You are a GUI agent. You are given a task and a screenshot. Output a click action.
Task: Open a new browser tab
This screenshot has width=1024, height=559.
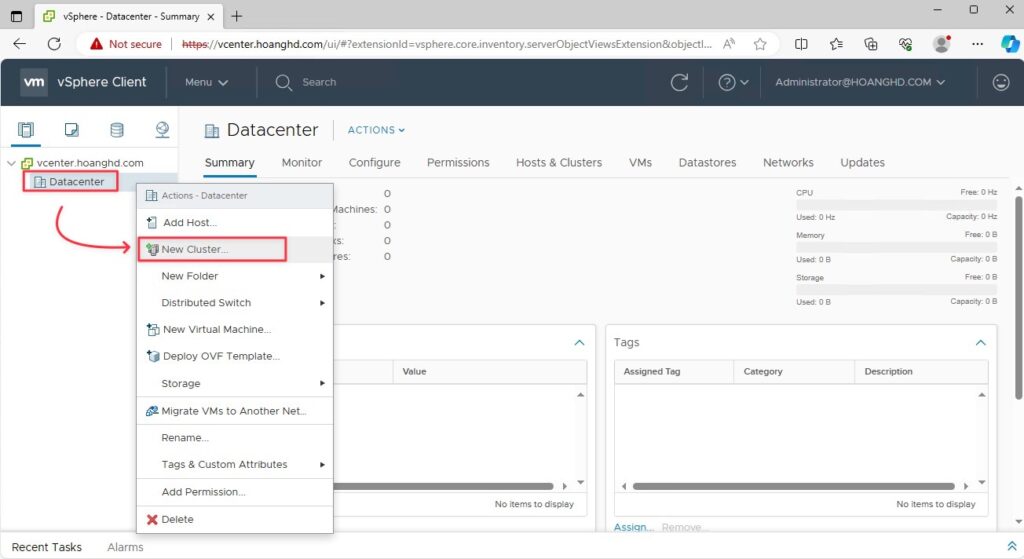pyautogui.click(x=236, y=16)
